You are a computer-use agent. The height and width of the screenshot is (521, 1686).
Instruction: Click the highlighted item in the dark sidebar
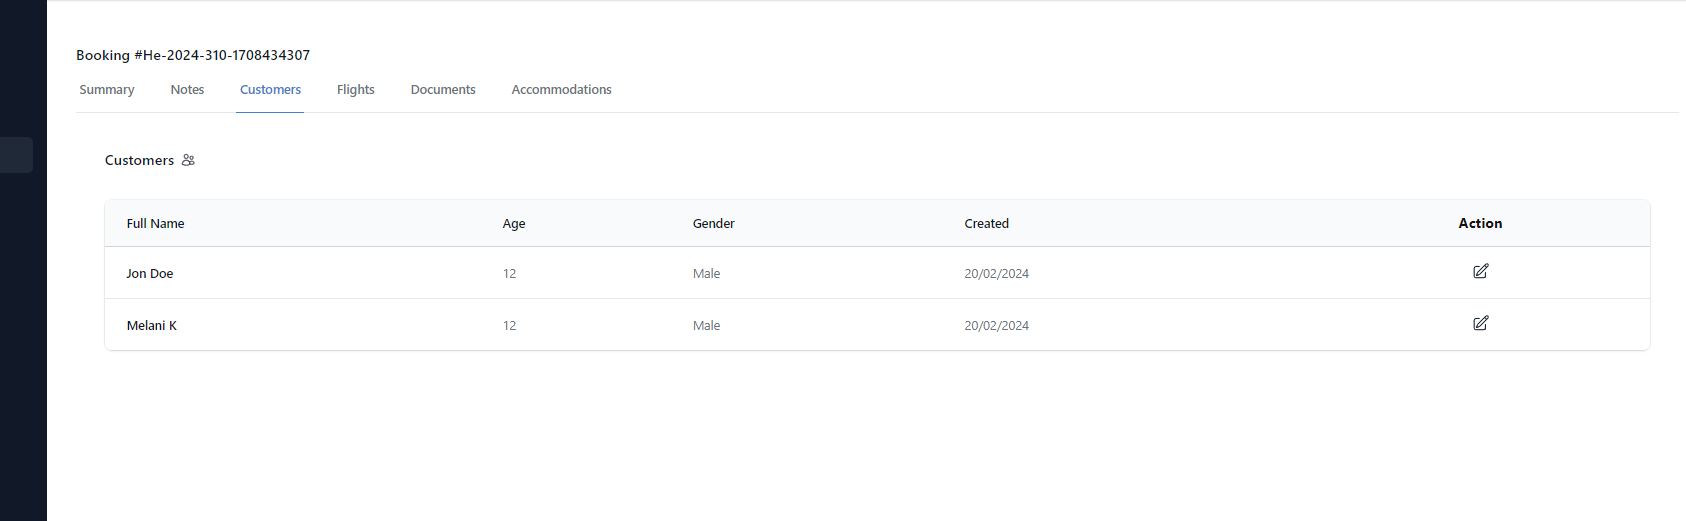[16, 155]
